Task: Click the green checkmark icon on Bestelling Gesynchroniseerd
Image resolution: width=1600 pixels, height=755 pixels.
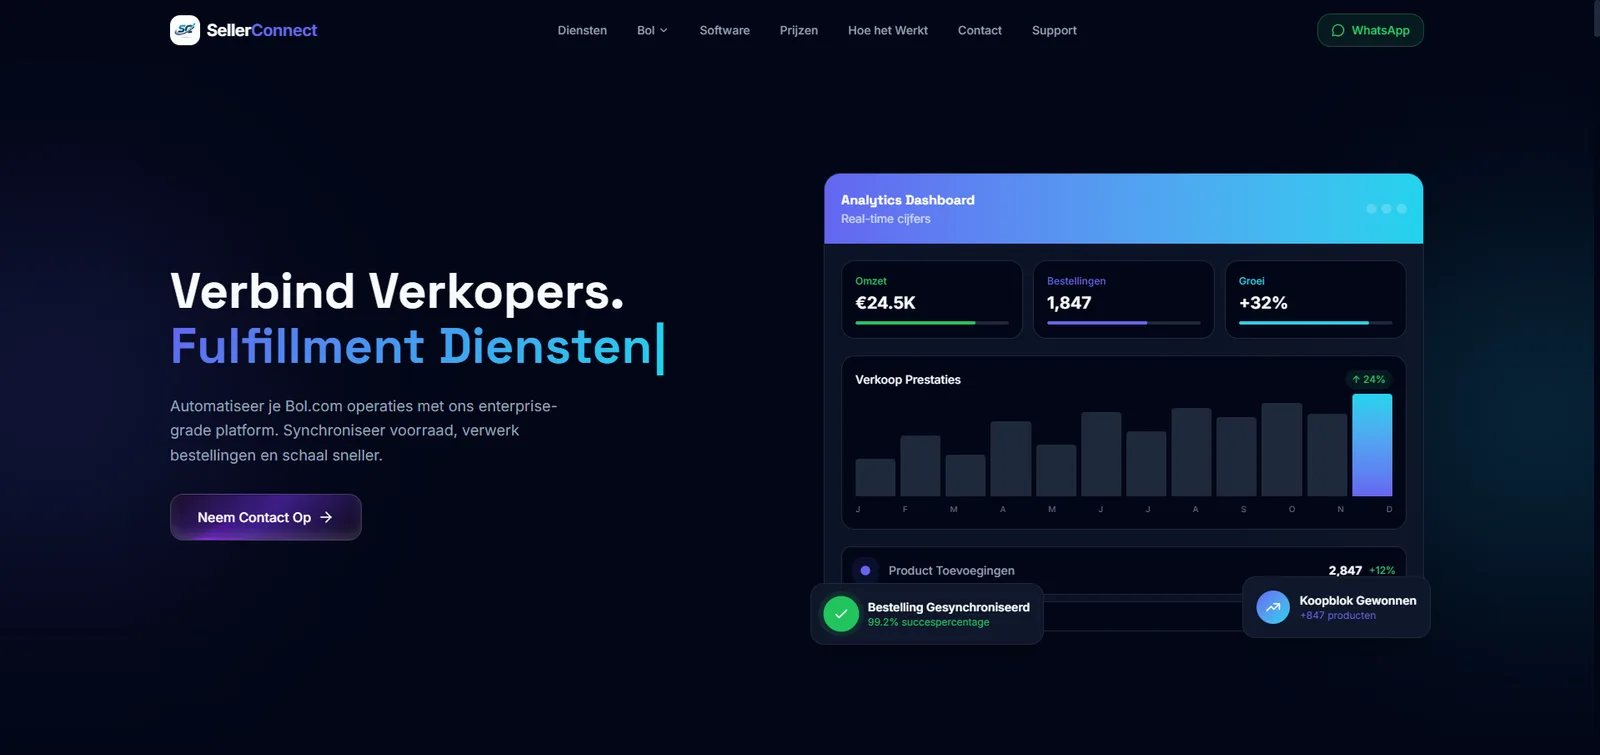Action: point(841,614)
